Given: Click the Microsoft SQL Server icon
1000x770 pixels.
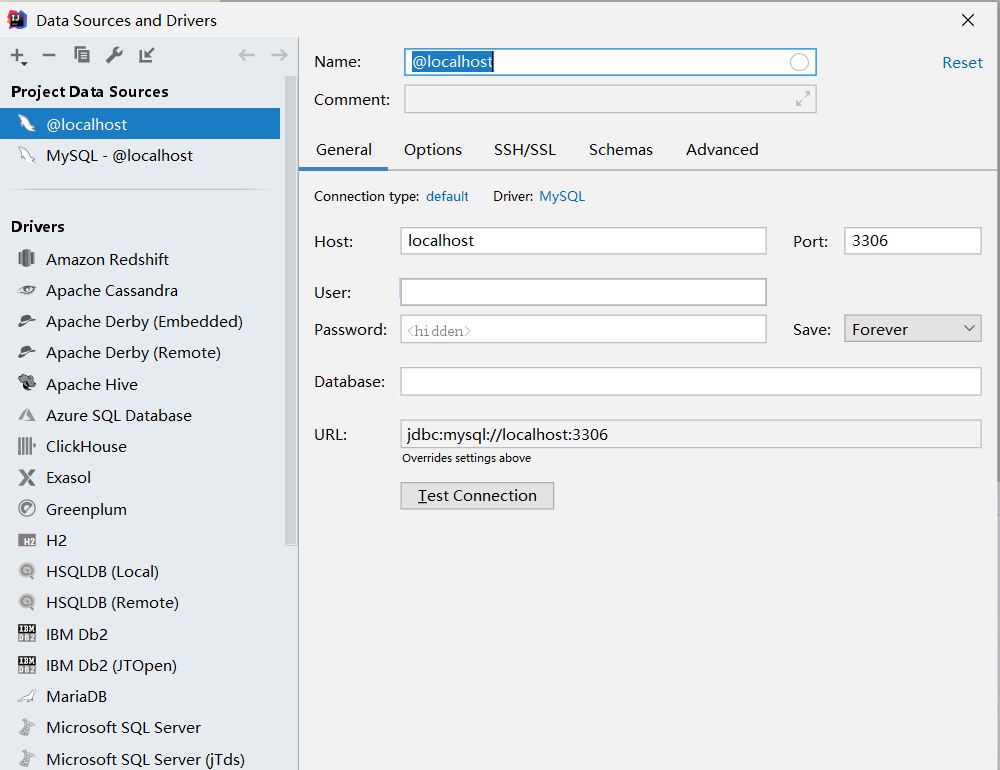Looking at the screenshot, I should (x=27, y=727).
